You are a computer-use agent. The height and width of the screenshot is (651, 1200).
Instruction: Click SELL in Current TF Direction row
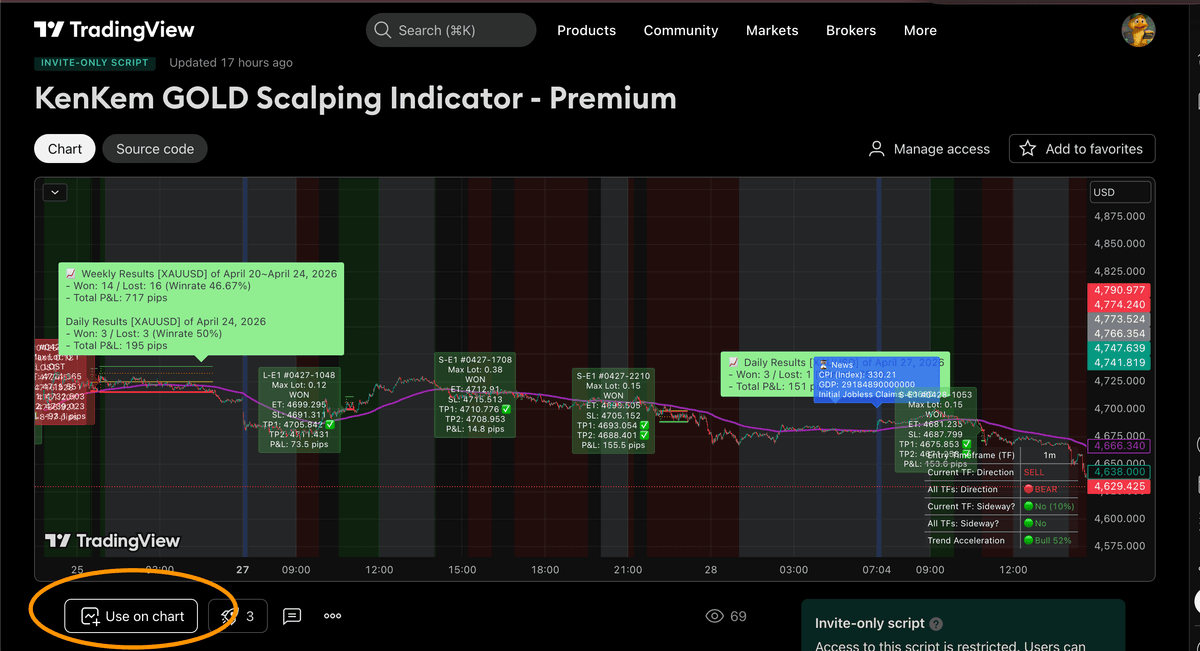click(x=1033, y=472)
